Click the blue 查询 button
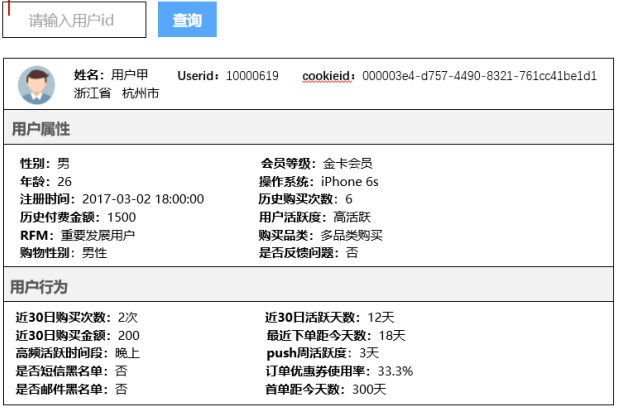The height and width of the screenshot is (410, 617). coord(187,19)
